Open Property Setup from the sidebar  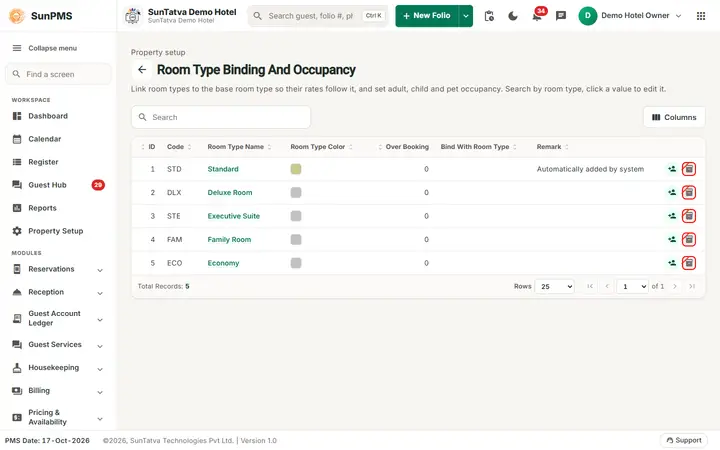[57, 231]
